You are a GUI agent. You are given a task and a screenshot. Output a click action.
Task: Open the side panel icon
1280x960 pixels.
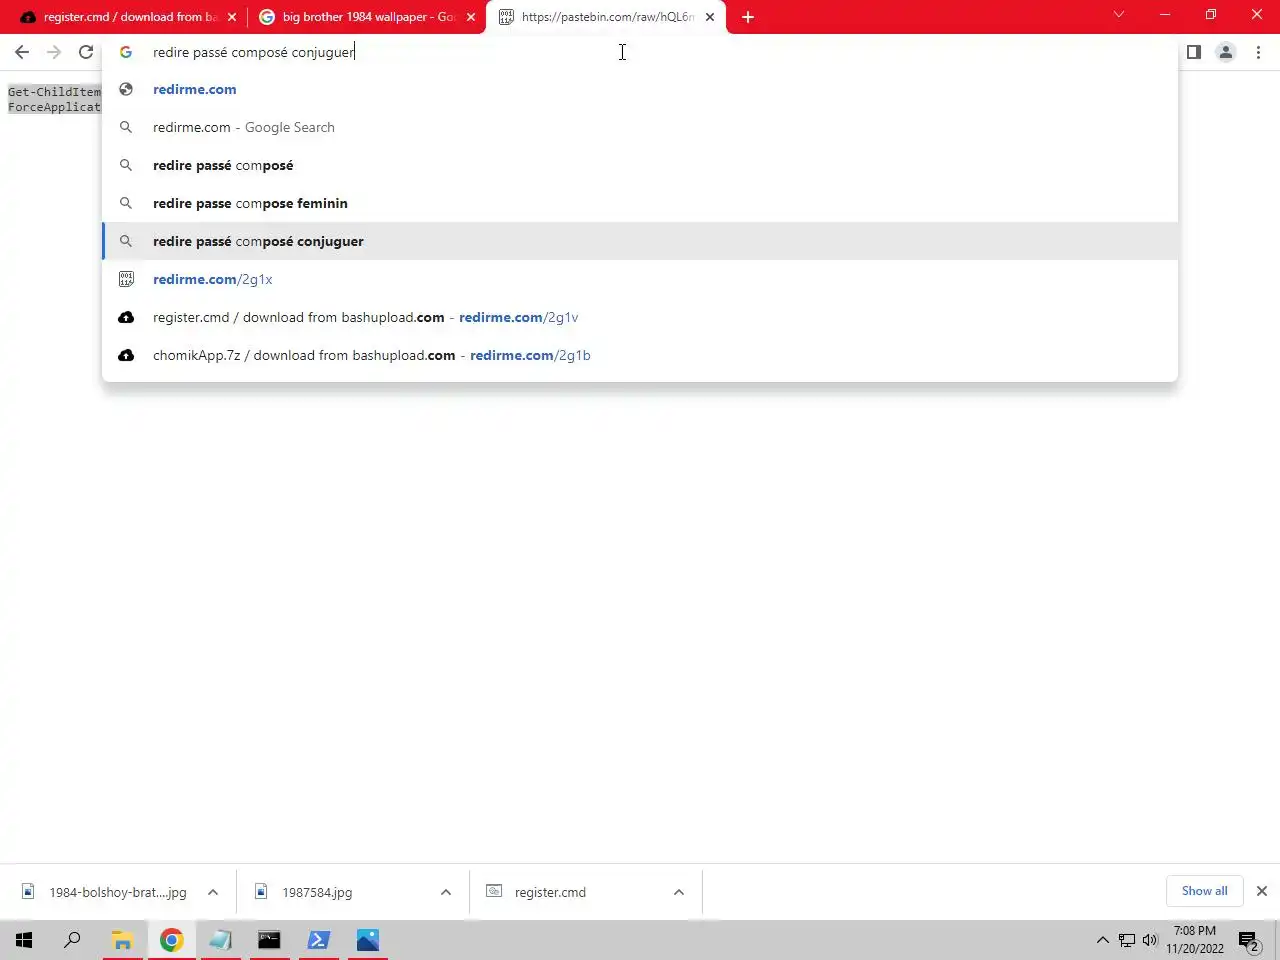(x=1194, y=52)
